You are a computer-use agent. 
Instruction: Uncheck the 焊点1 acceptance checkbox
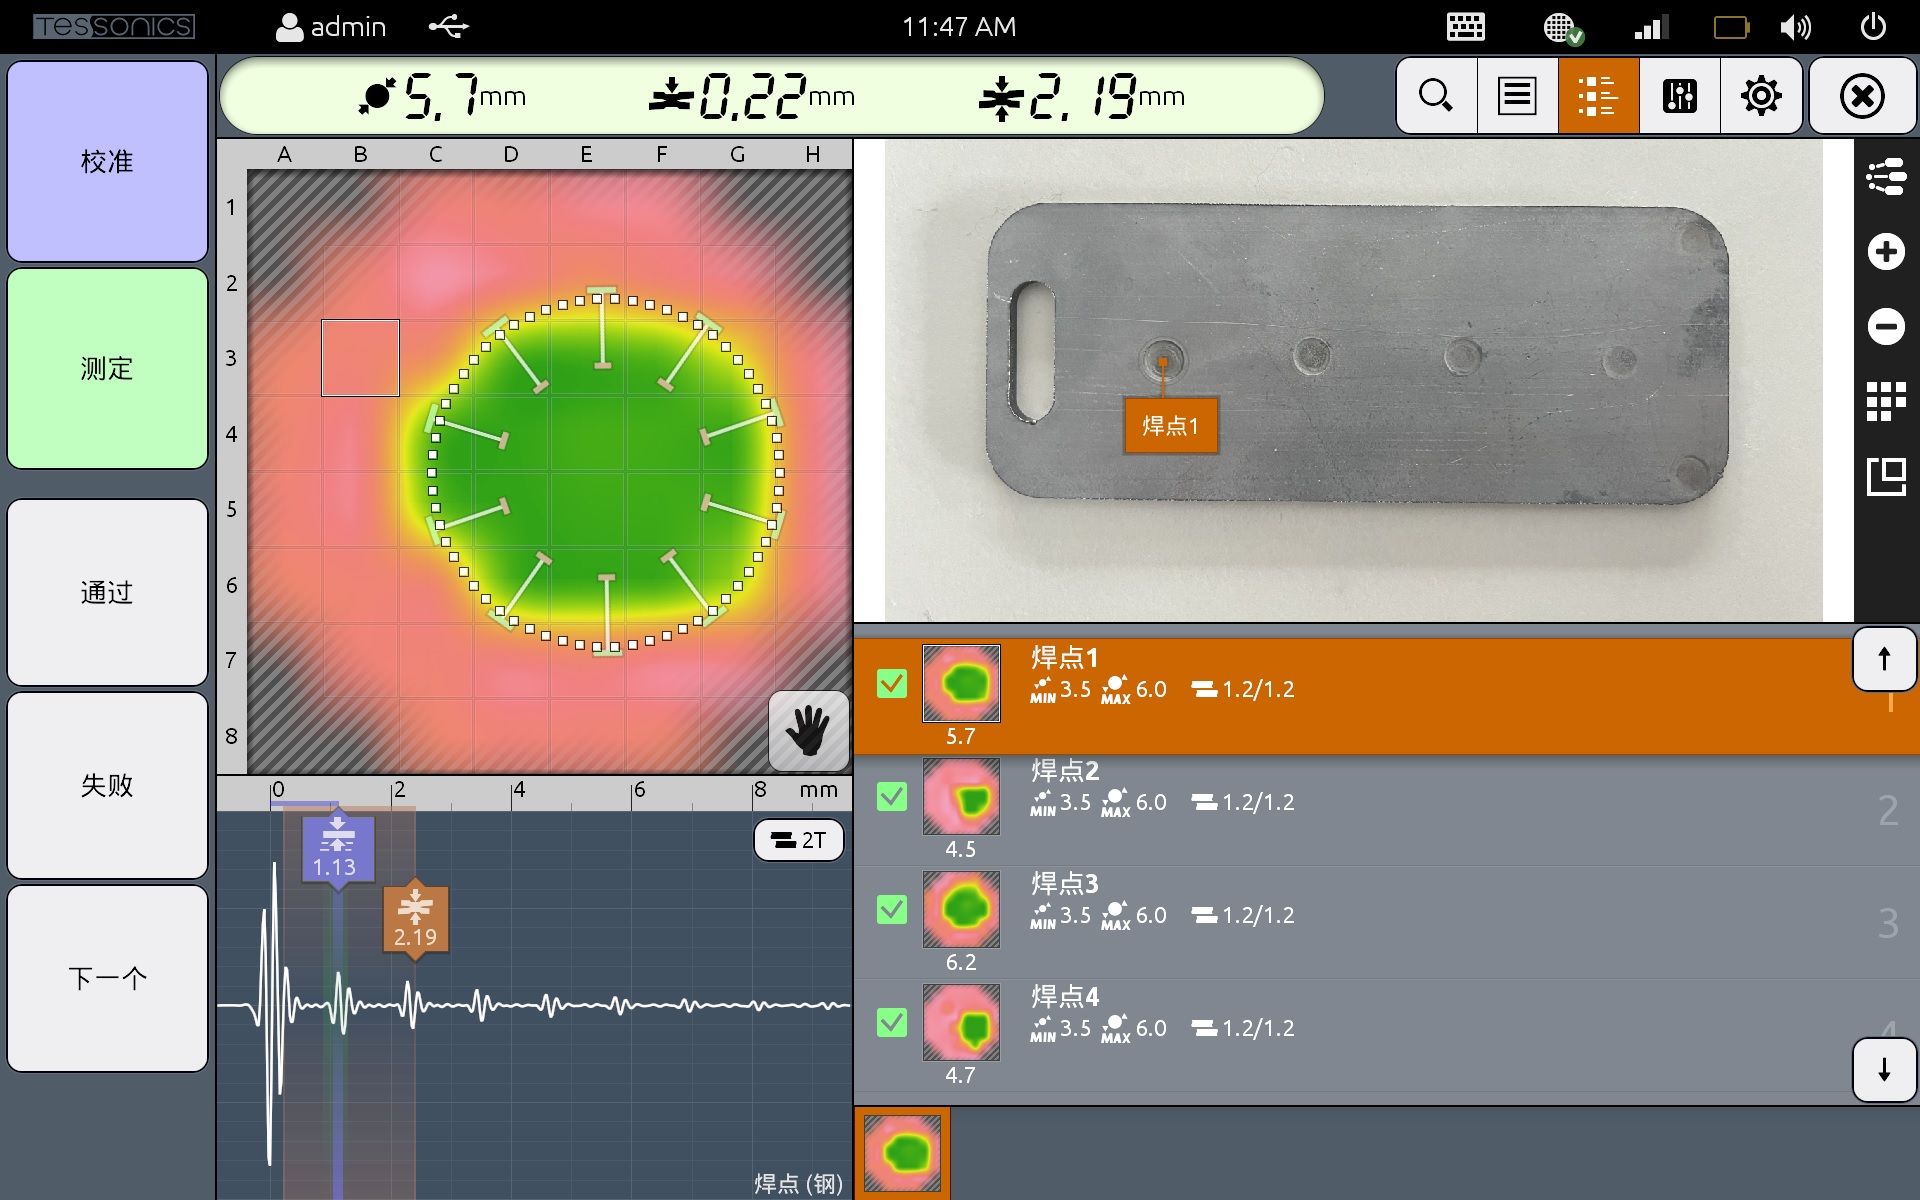click(893, 684)
